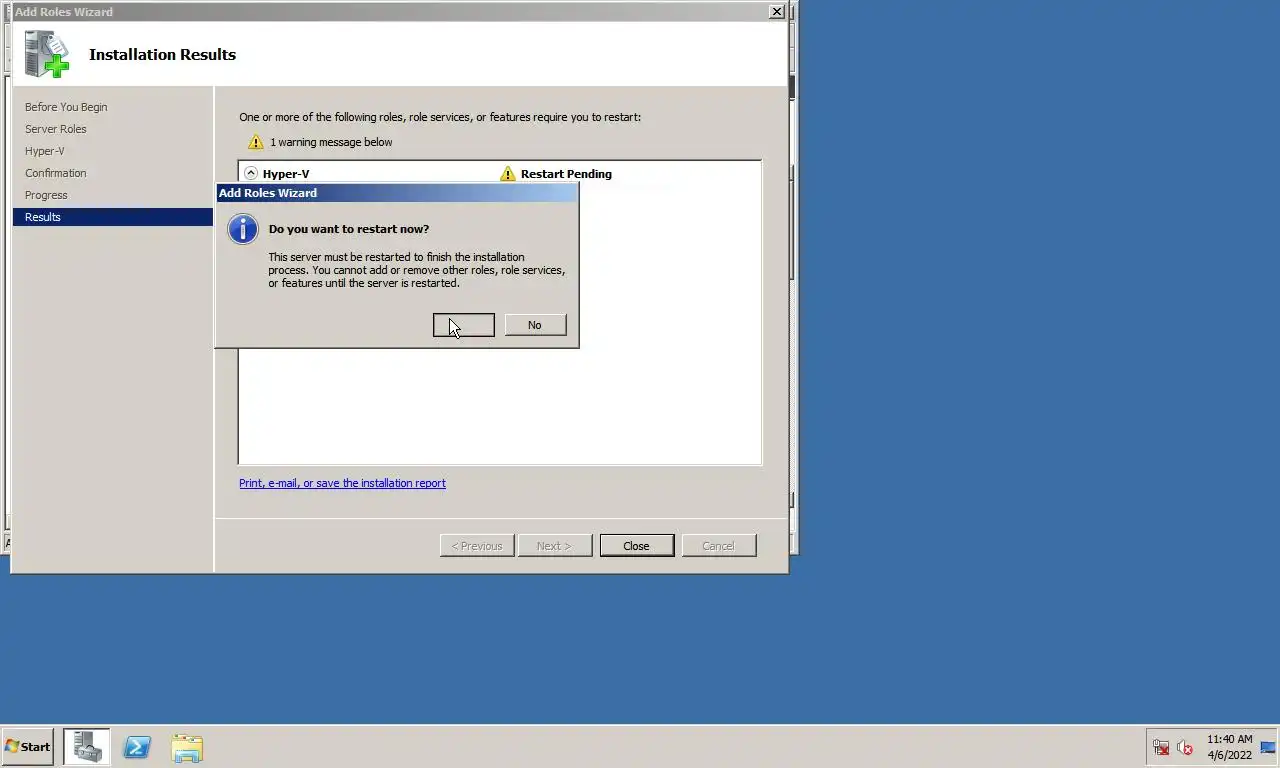This screenshot has height=768, width=1280.
Task: Close the Add Roles Wizard window with X
Action: point(776,12)
